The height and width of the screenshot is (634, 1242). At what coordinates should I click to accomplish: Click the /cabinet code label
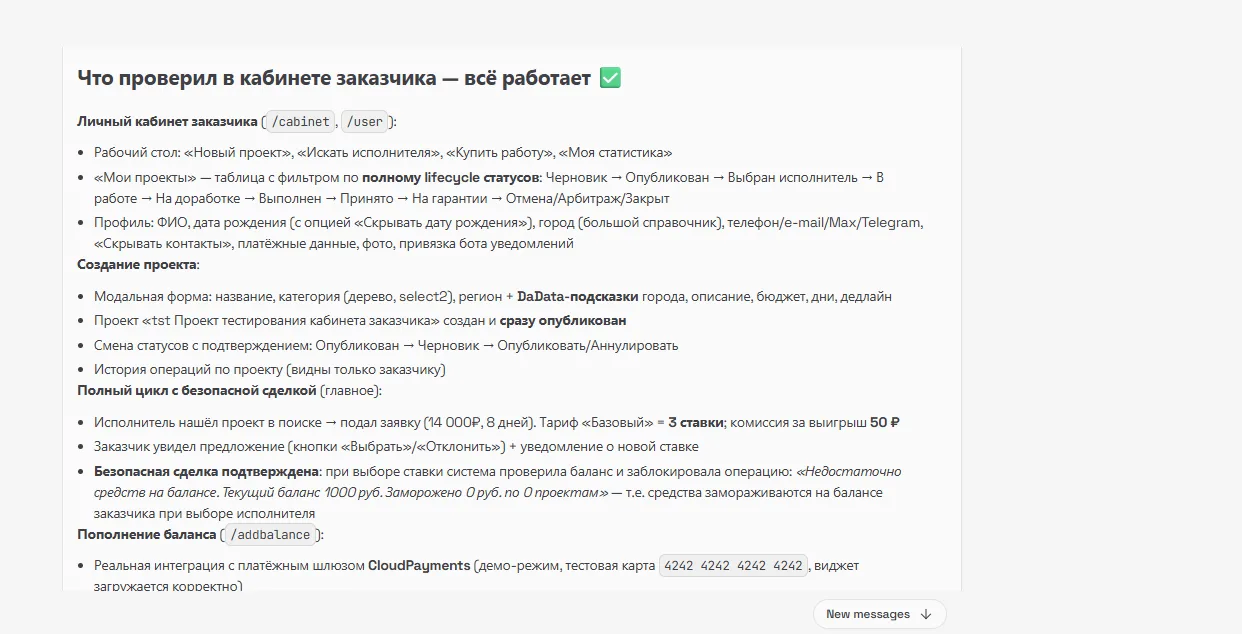pyautogui.click(x=300, y=122)
